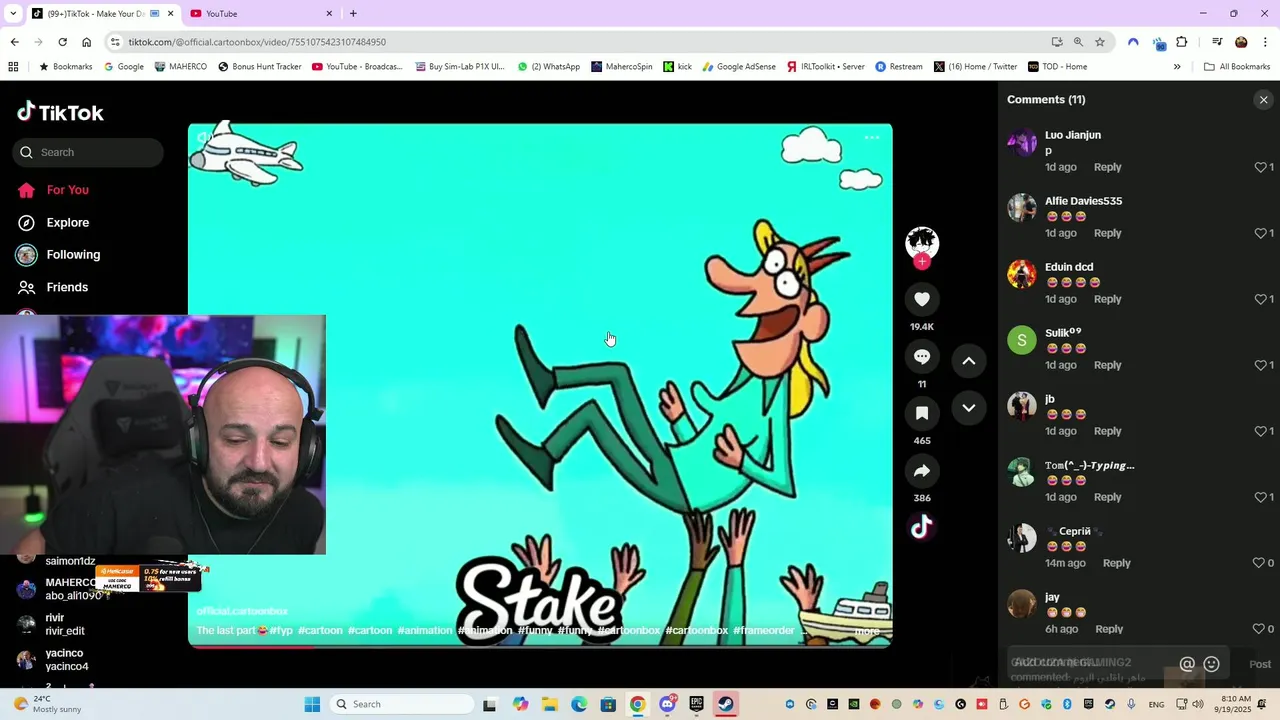Like Alfie Davies535's comment
Viewport: 1280px width, 720px height.
click(x=1260, y=233)
